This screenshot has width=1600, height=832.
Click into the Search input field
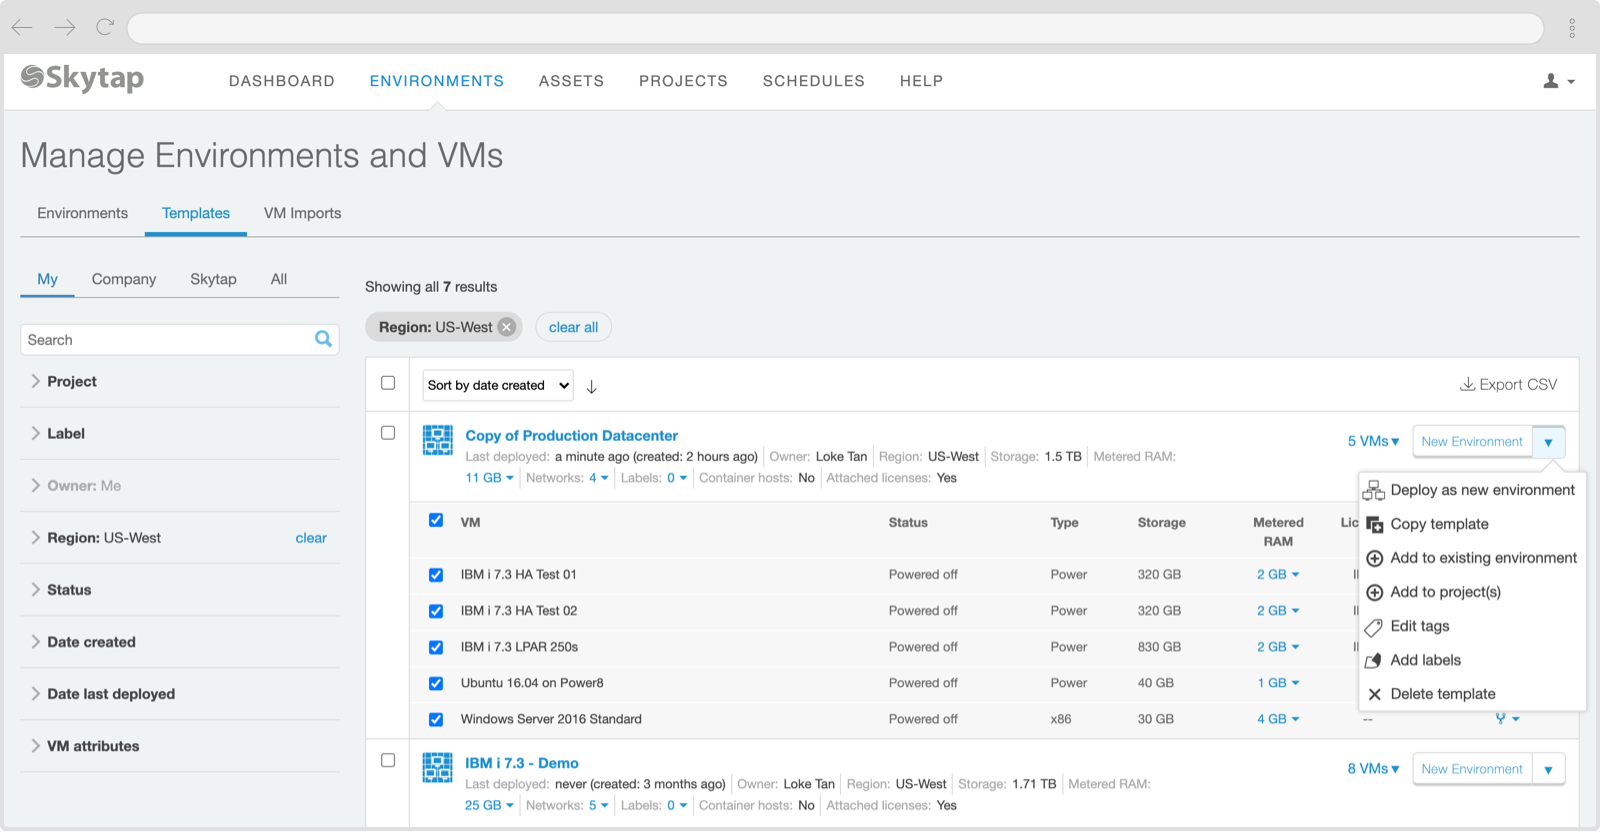tap(165, 340)
